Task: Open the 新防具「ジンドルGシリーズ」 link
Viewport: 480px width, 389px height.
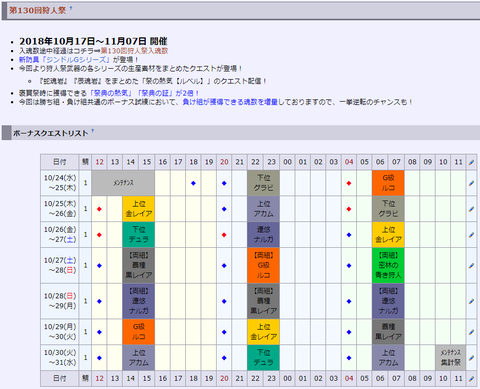Action: coord(64,60)
